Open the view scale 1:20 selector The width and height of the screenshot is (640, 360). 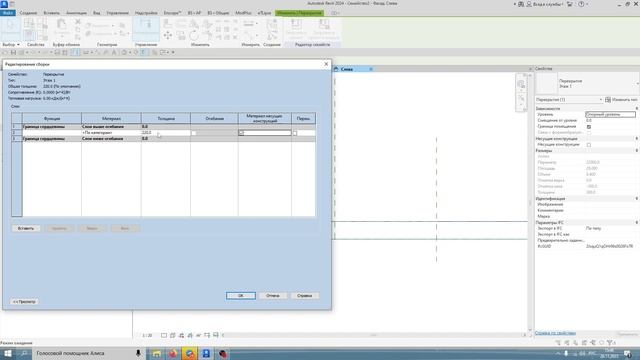pyautogui.click(x=147, y=336)
